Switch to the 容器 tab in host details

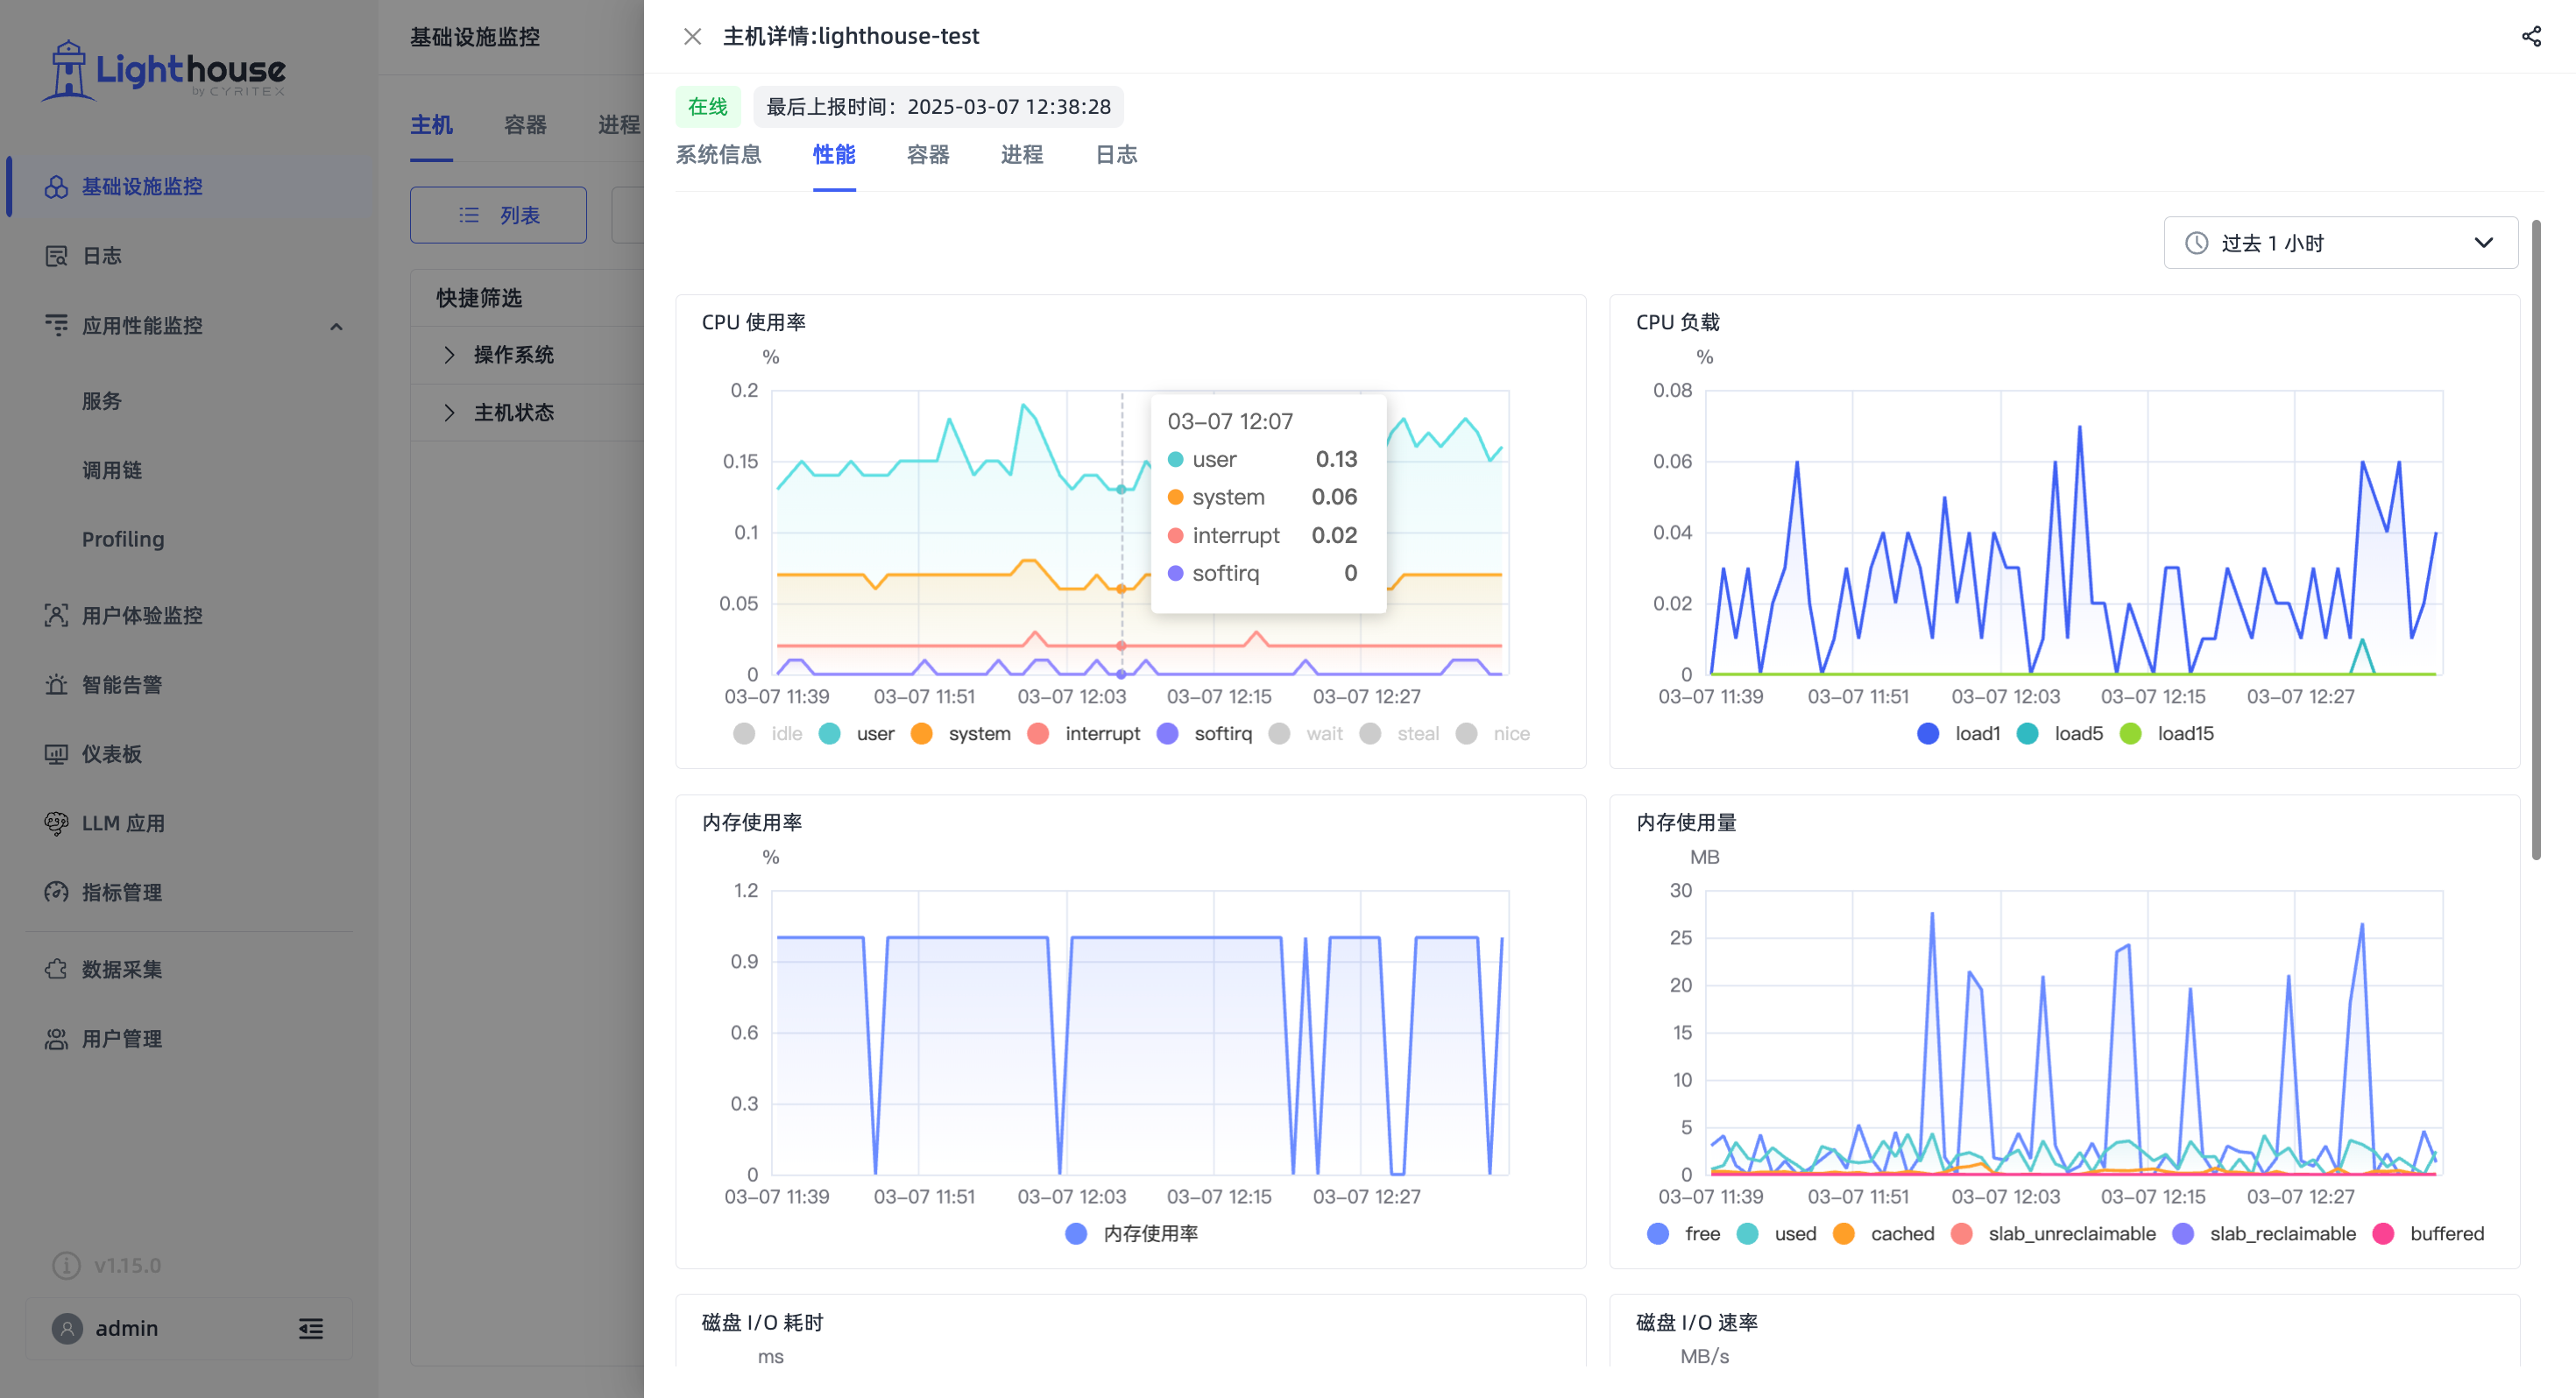pos(927,154)
